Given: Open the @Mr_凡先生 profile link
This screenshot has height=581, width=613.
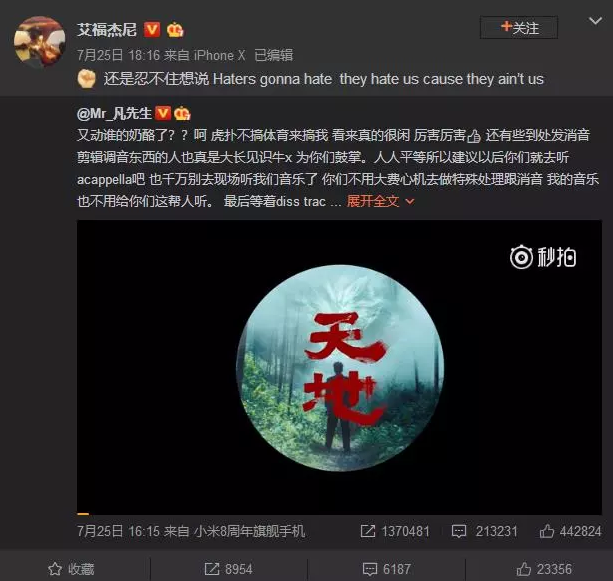Looking at the screenshot, I should pyautogui.click(x=114, y=114).
